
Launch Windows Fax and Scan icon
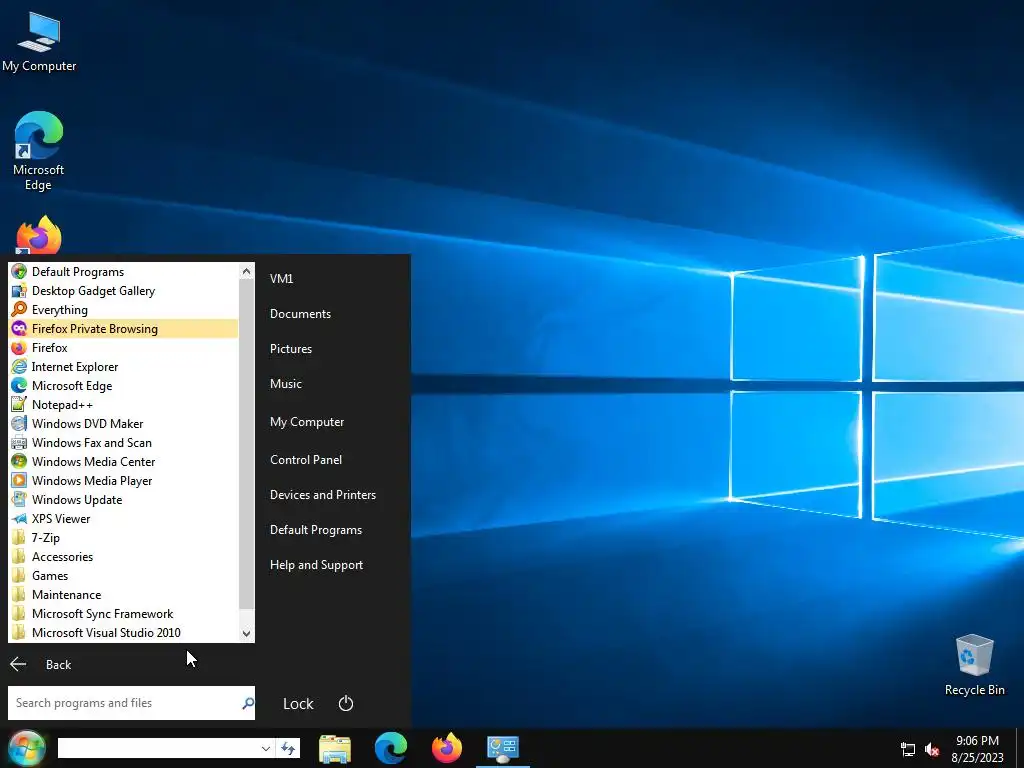tap(19, 442)
